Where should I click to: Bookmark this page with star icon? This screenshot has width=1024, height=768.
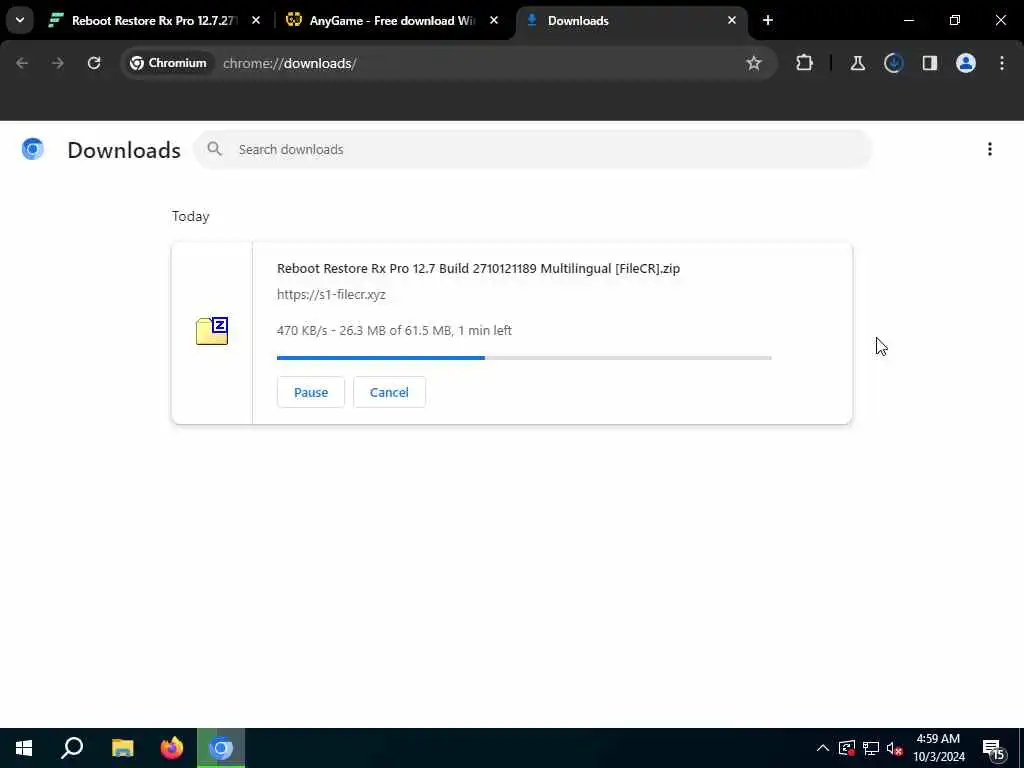click(754, 63)
